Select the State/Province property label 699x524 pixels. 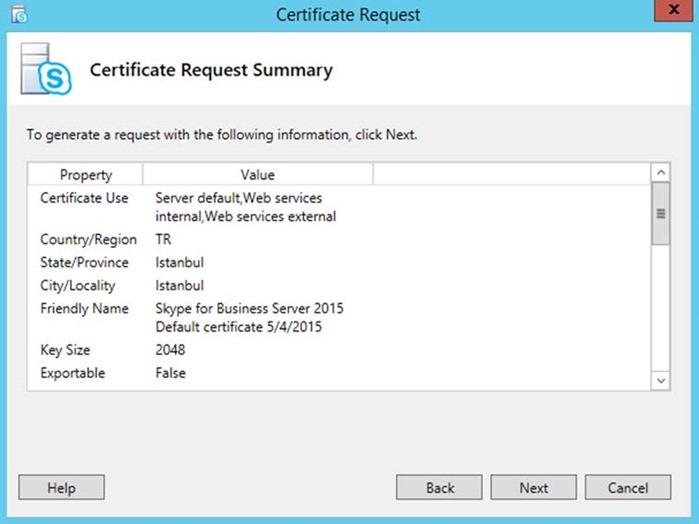pyautogui.click(x=84, y=262)
